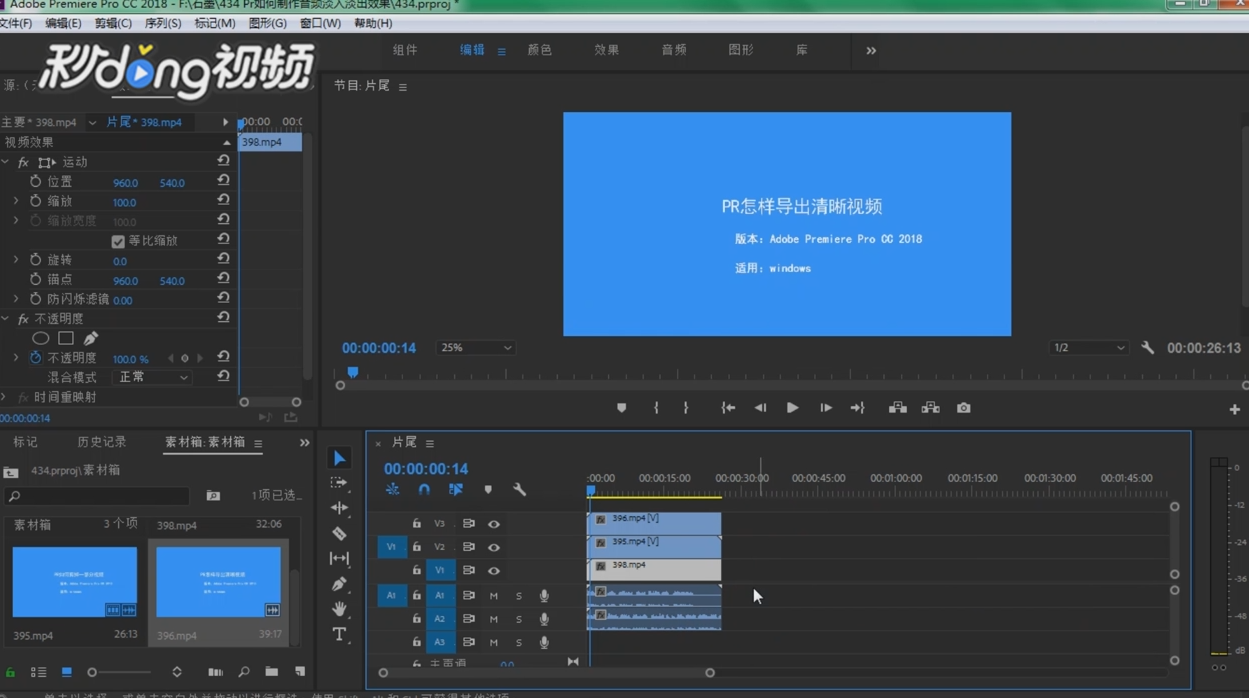Step forward one frame
The image size is (1249, 698).
[x=825, y=408]
